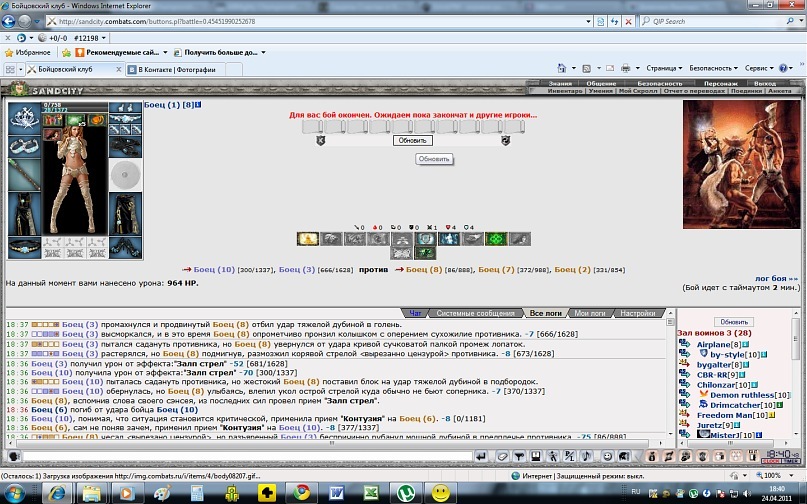Image resolution: width=807 pixels, height=504 pixels.
Task: Activate the yellow glowing combat skill icon
Action: (308, 239)
